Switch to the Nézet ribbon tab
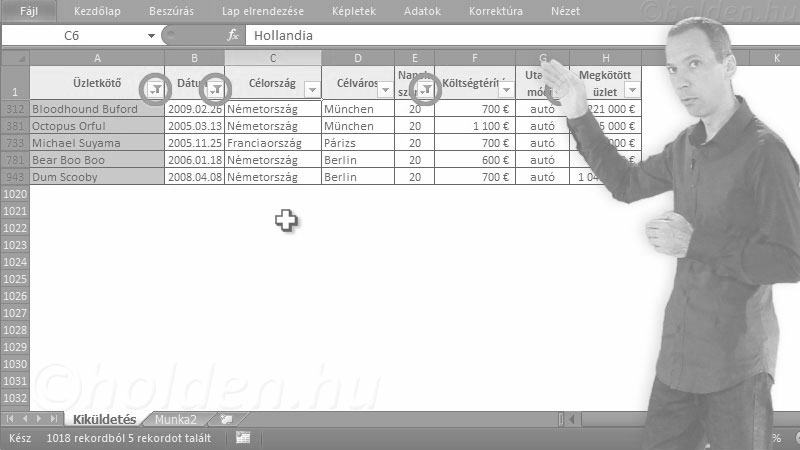Viewport: 800px width, 450px height. coord(565,11)
